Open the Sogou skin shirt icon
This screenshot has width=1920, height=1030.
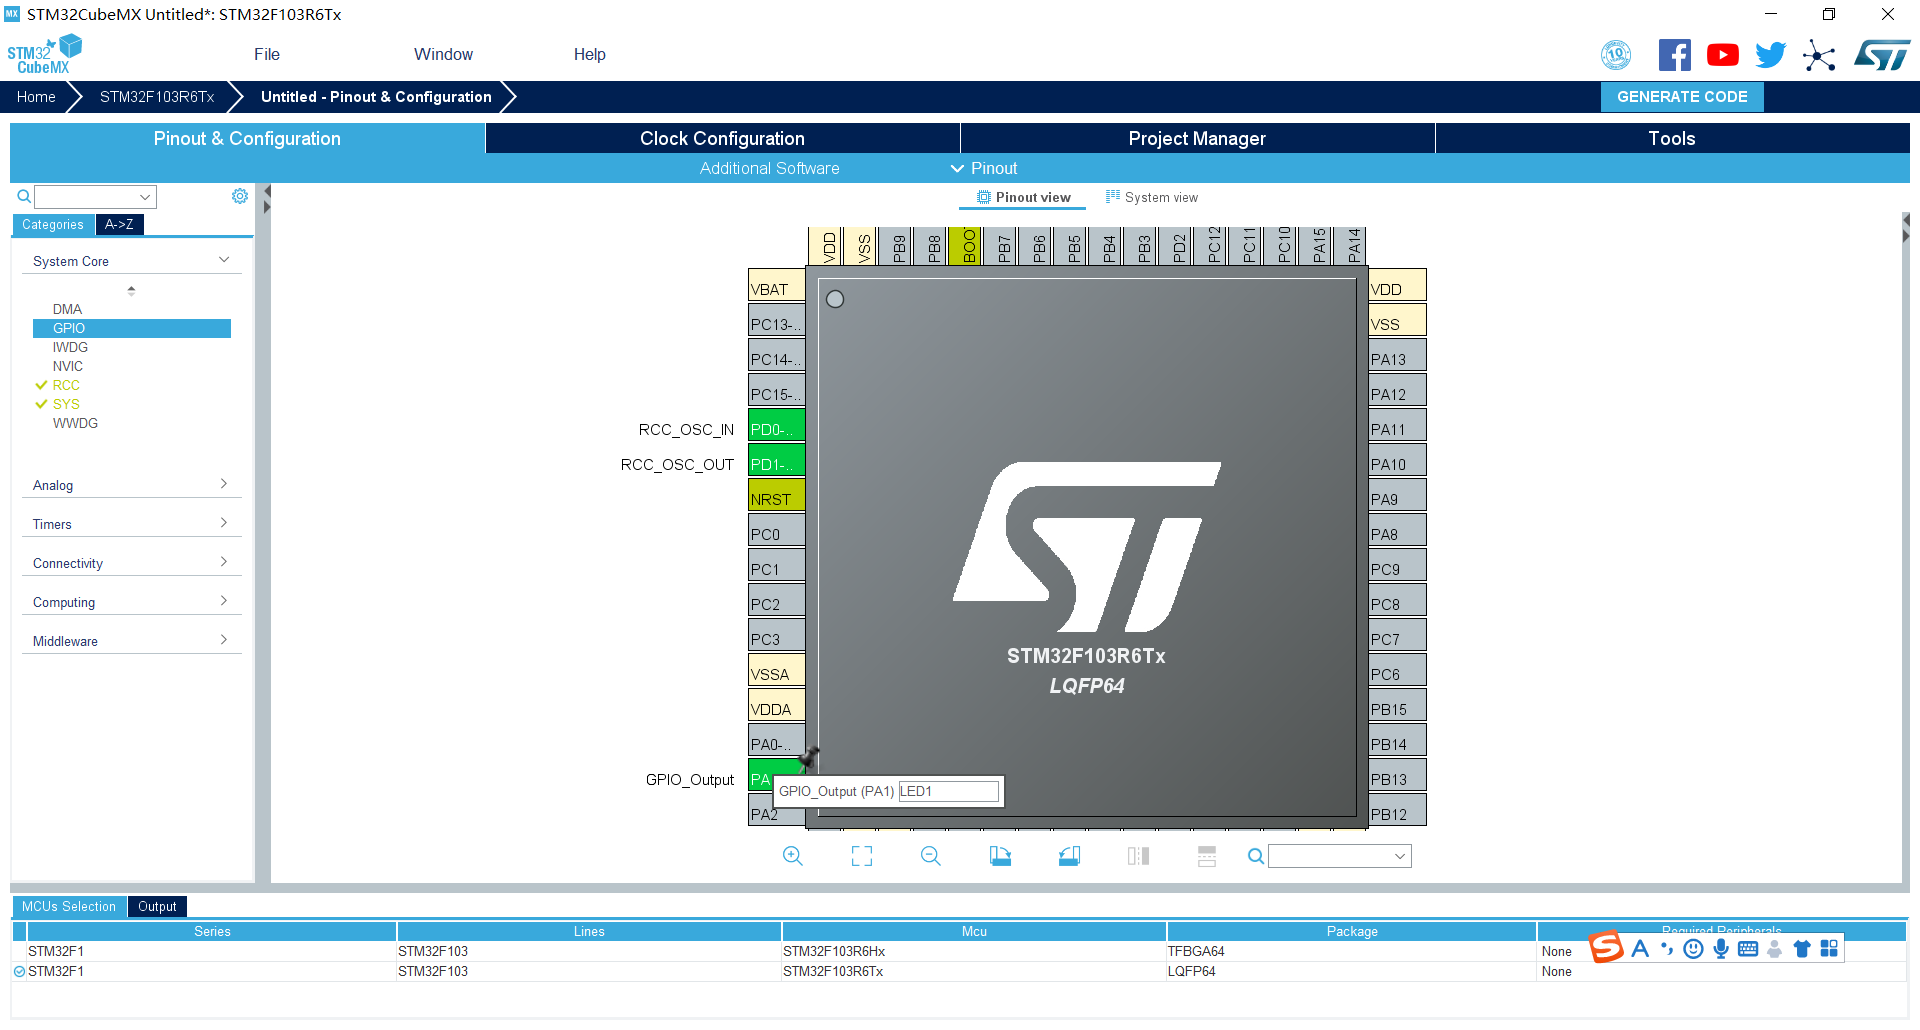point(1802,948)
